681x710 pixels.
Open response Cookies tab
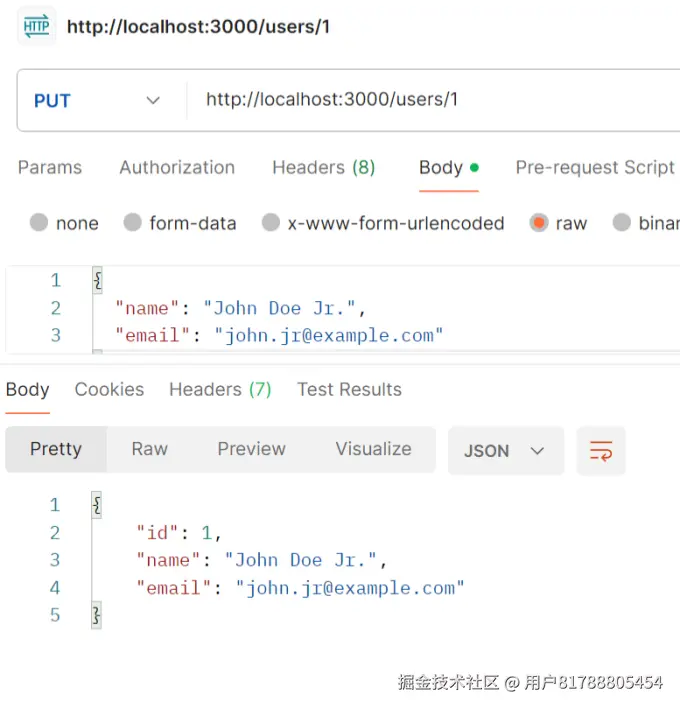click(109, 389)
